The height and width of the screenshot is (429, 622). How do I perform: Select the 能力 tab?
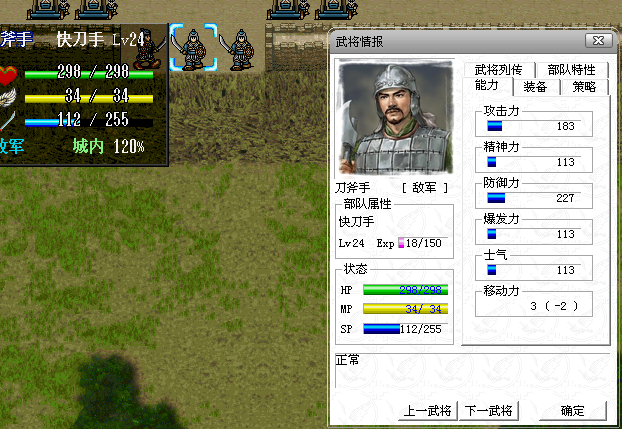pyautogui.click(x=487, y=86)
